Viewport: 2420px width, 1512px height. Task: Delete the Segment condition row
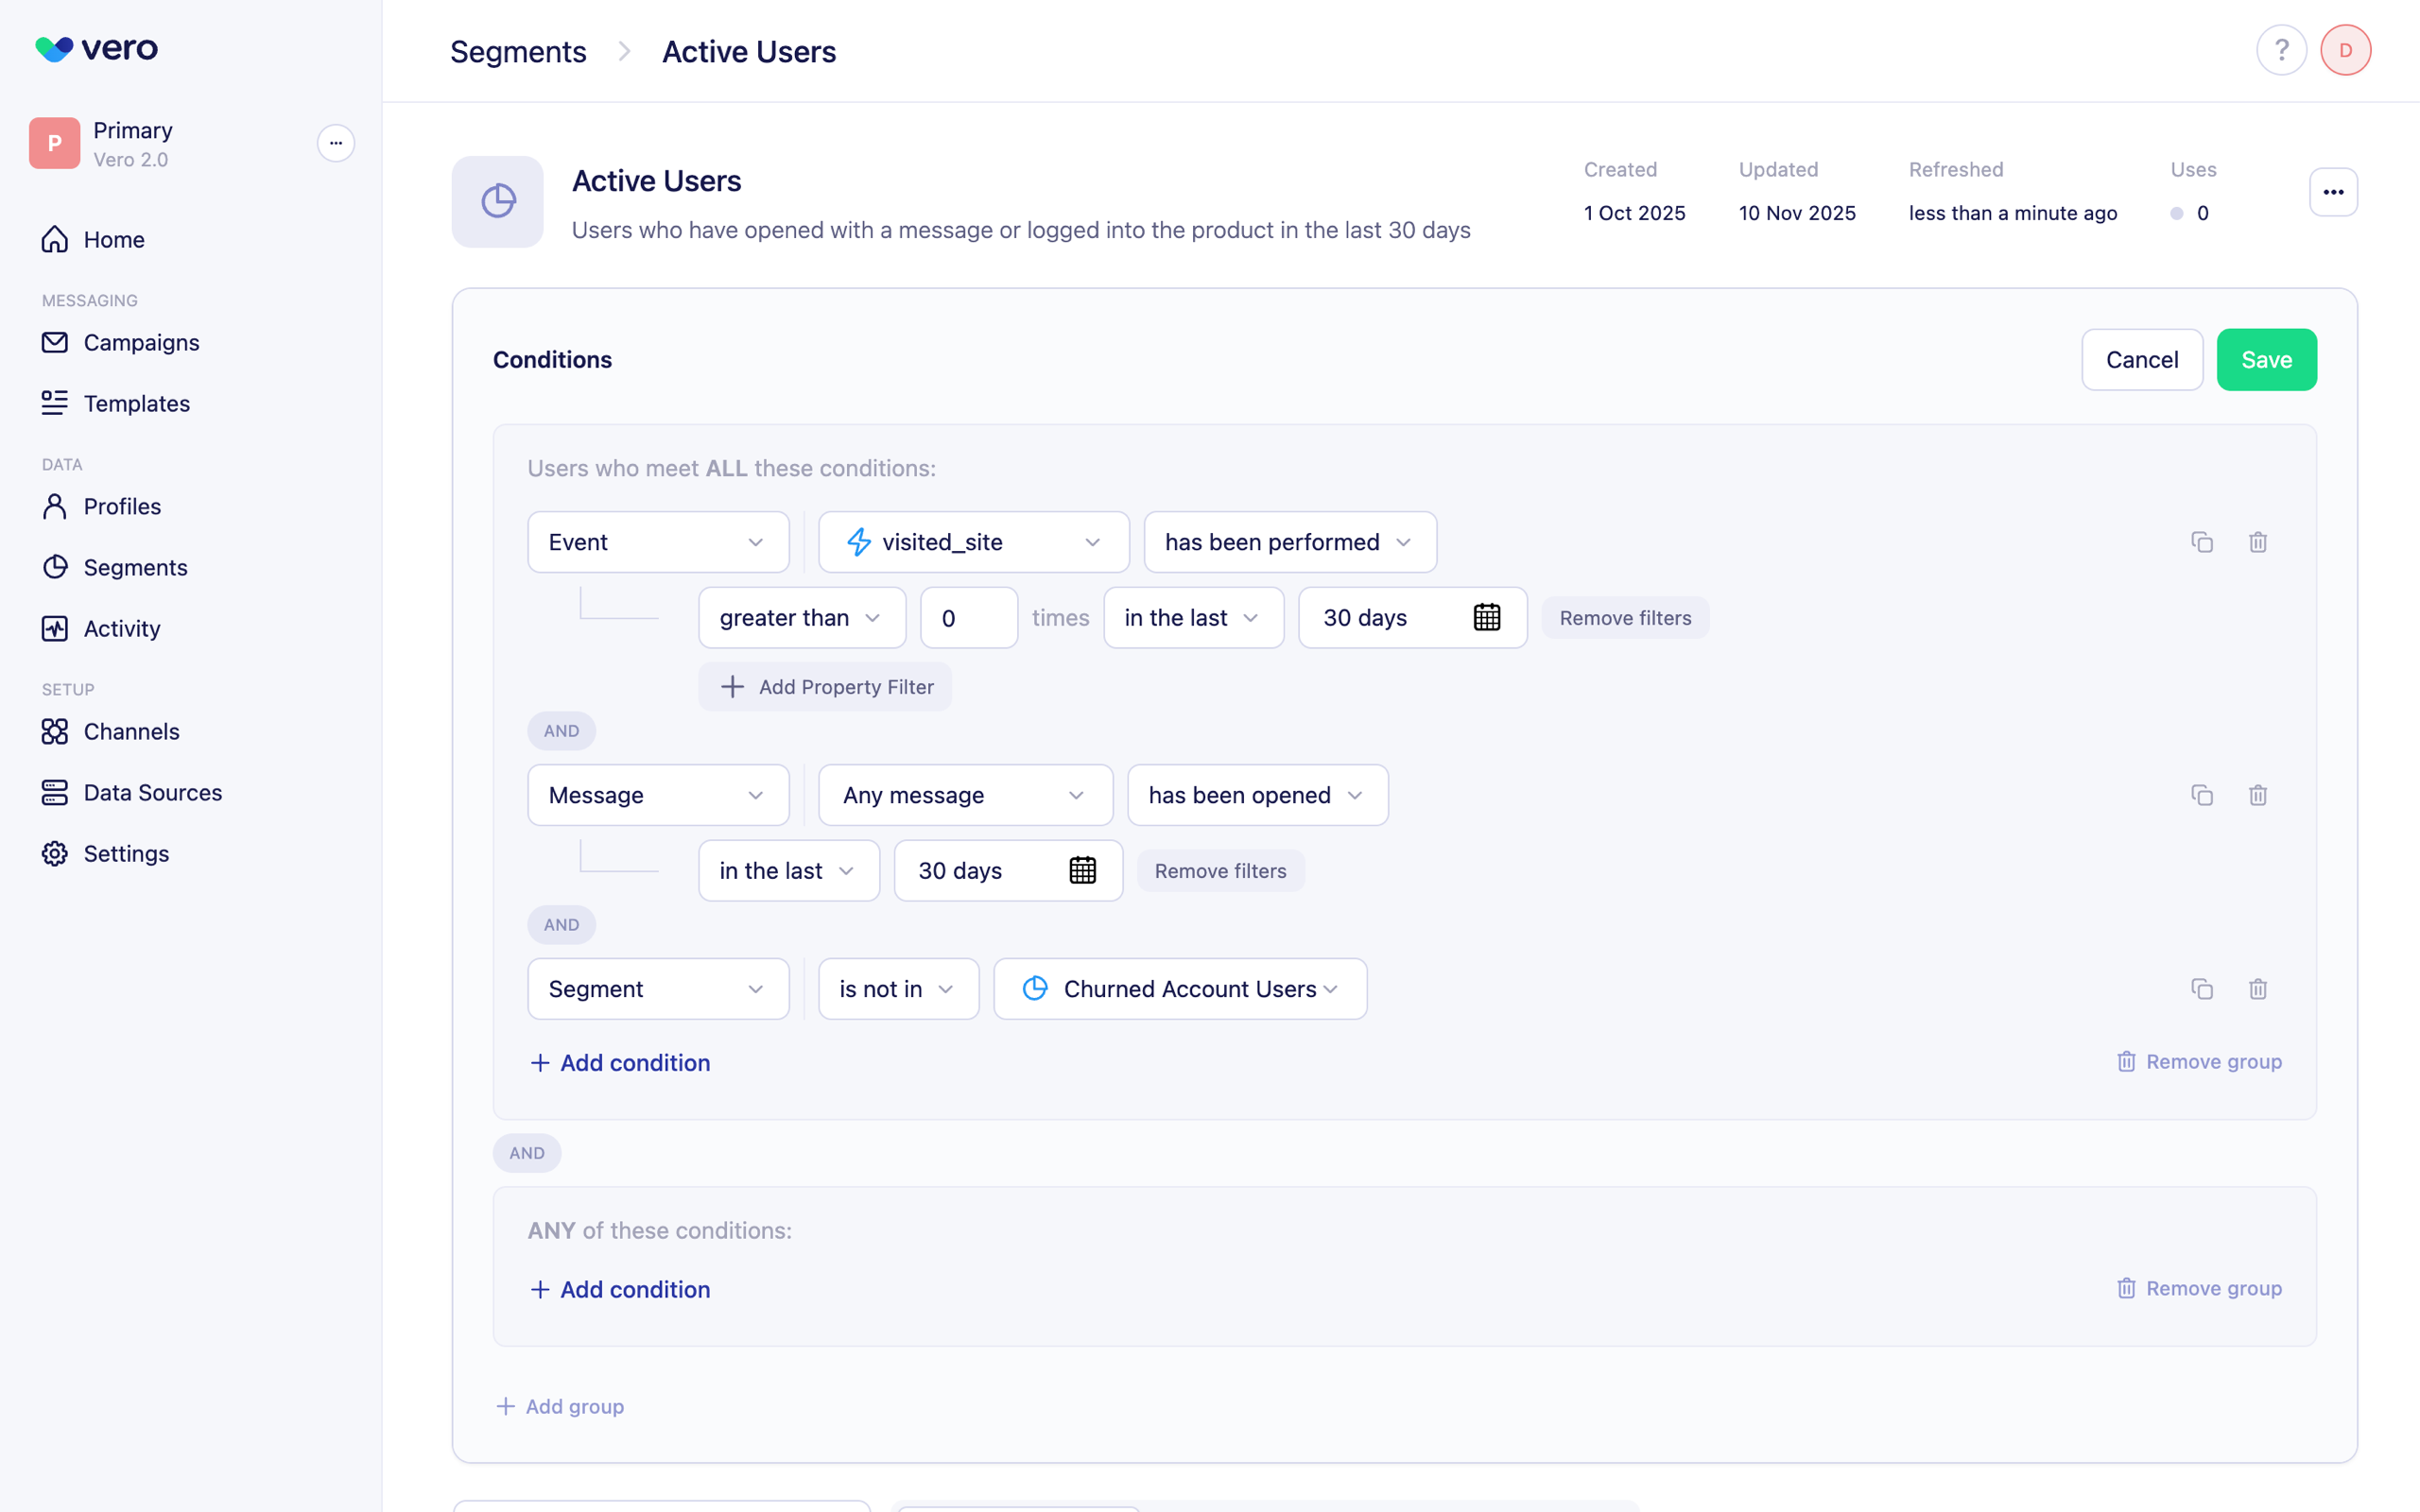pos(2257,989)
